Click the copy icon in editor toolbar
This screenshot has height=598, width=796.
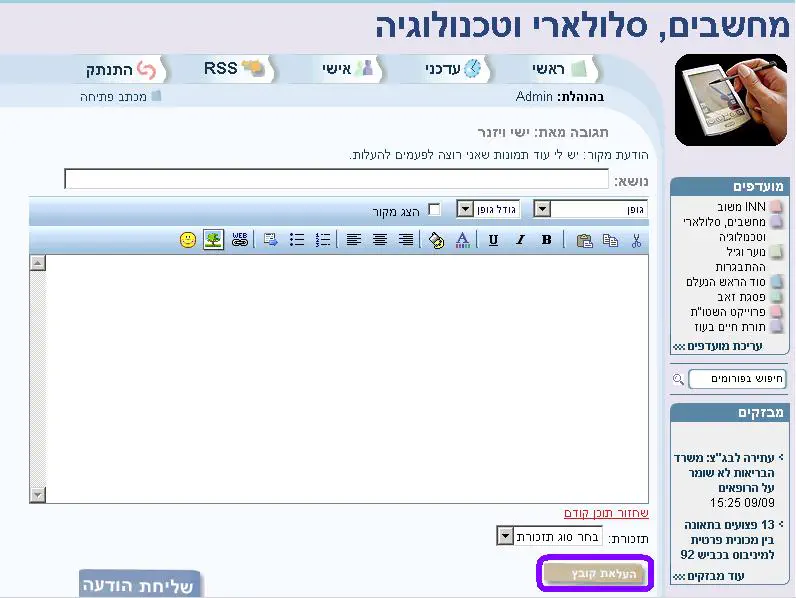pyautogui.click(x=610, y=240)
